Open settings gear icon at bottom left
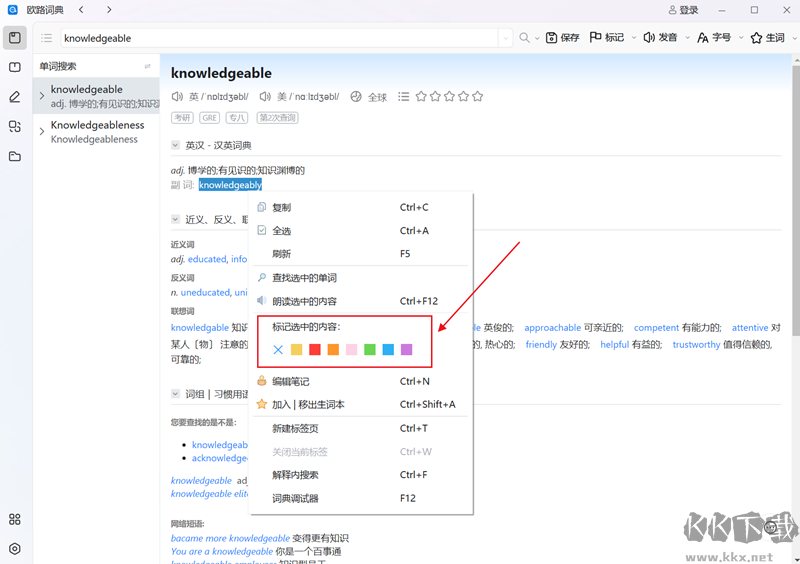800x564 pixels. point(15,549)
